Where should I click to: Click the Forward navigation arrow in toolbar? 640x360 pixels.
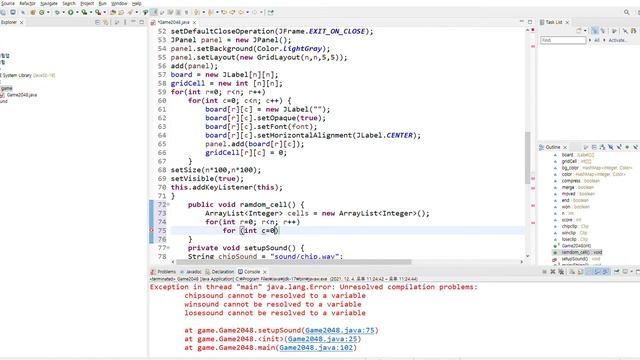point(254,12)
